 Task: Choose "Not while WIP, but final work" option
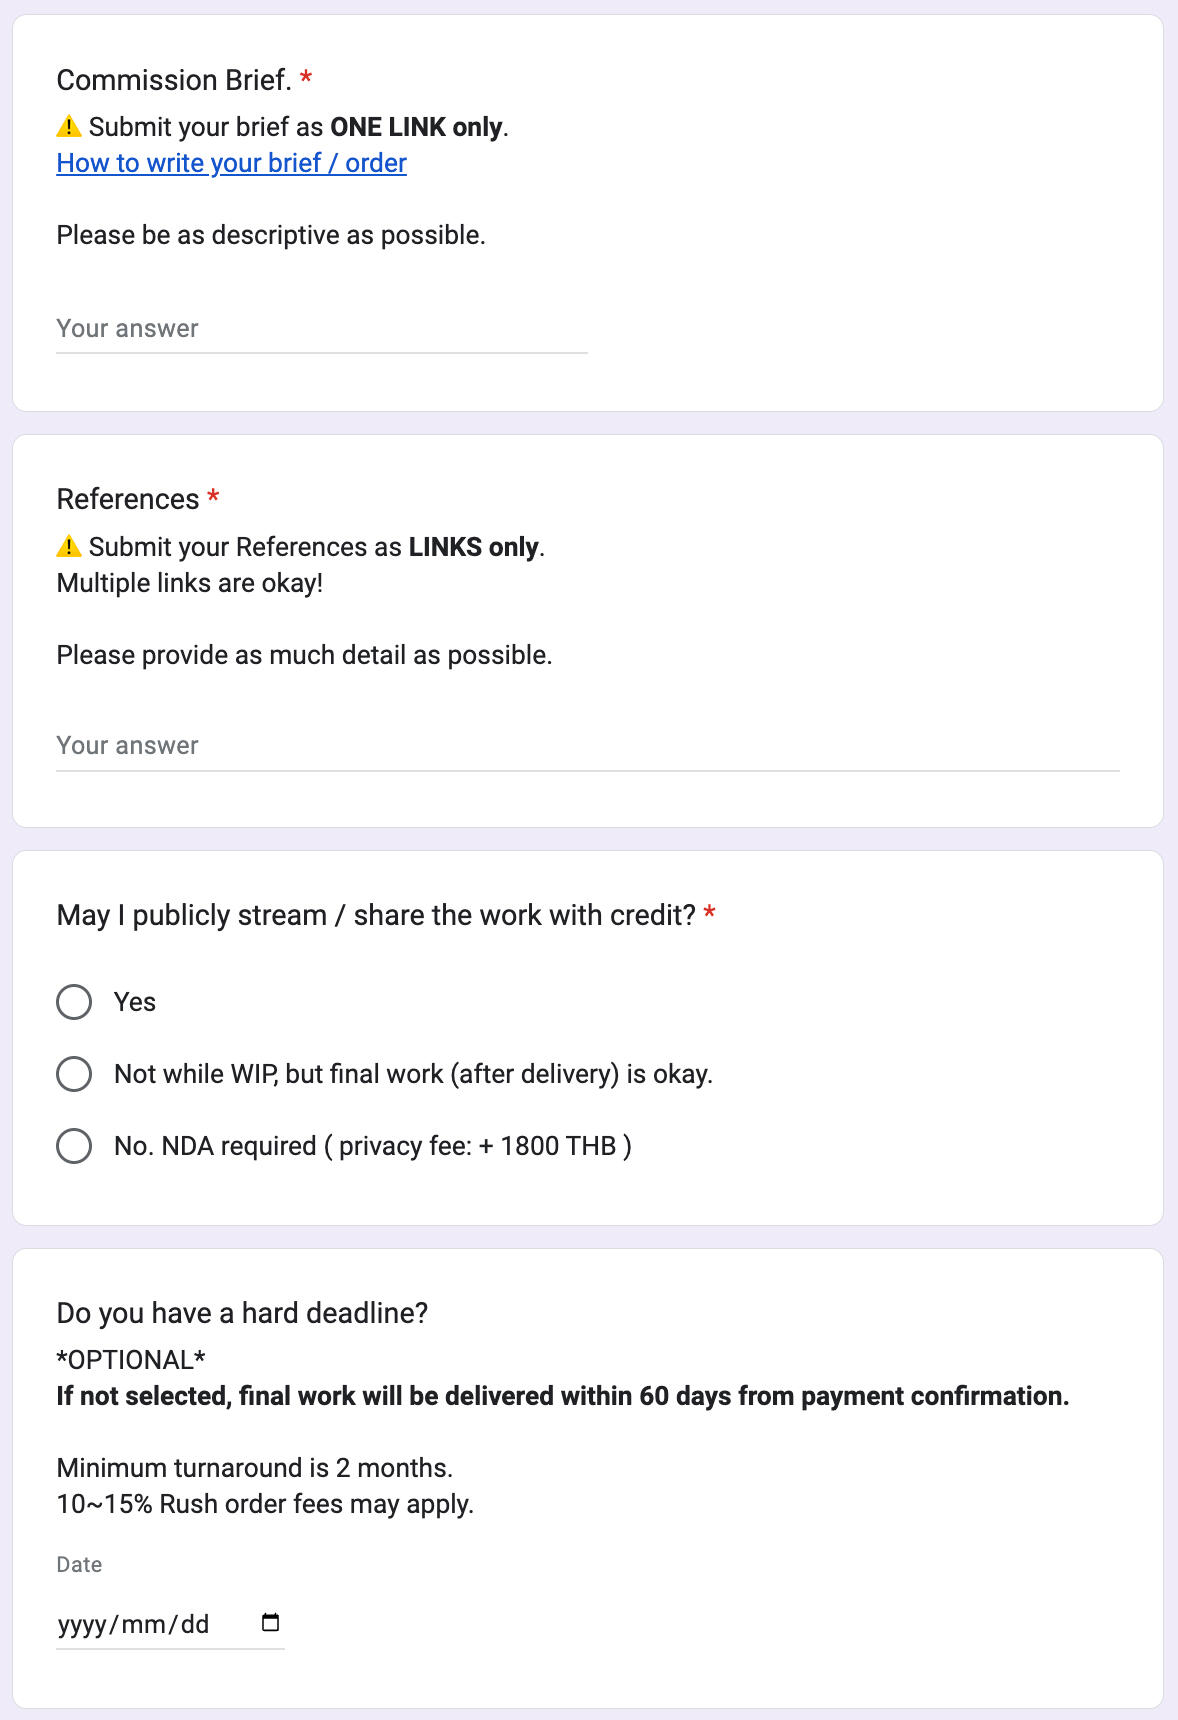tap(74, 1074)
